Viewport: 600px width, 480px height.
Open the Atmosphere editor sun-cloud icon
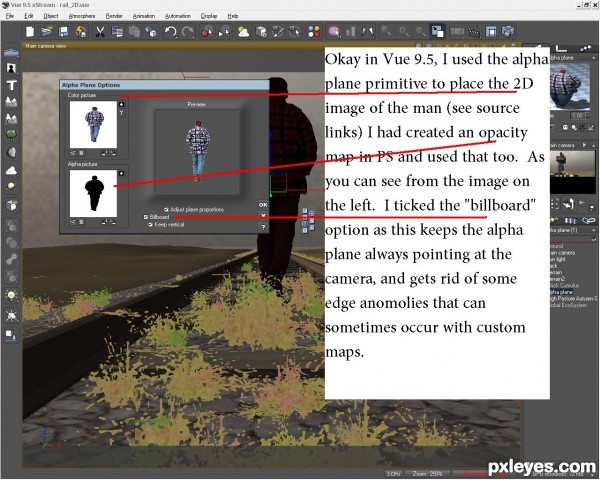[243, 31]
